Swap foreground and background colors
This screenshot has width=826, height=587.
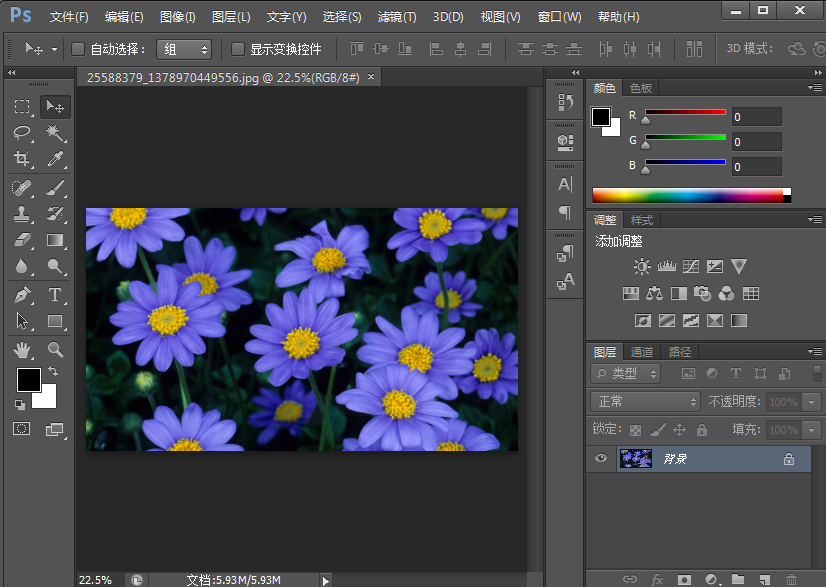click(x=53, y=371)
